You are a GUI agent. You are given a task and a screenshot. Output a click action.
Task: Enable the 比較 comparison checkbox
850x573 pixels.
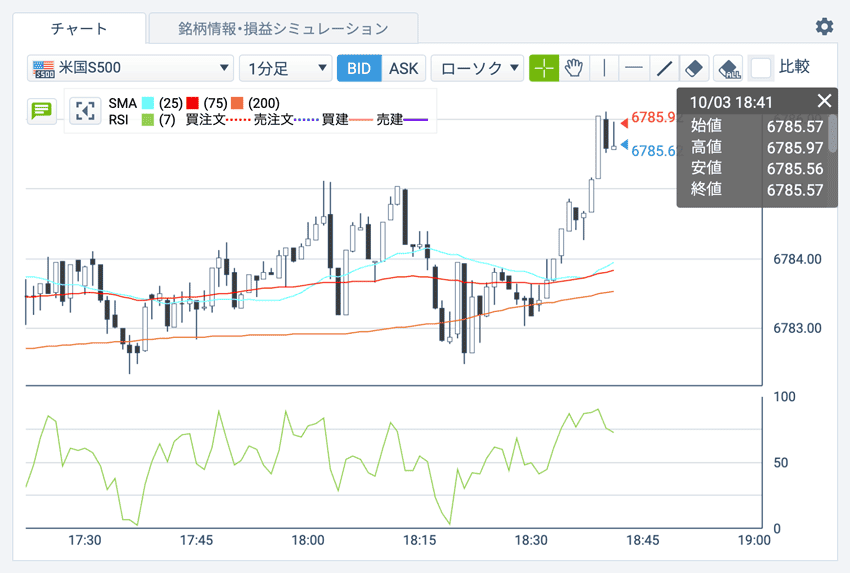[x=762, y=68]
